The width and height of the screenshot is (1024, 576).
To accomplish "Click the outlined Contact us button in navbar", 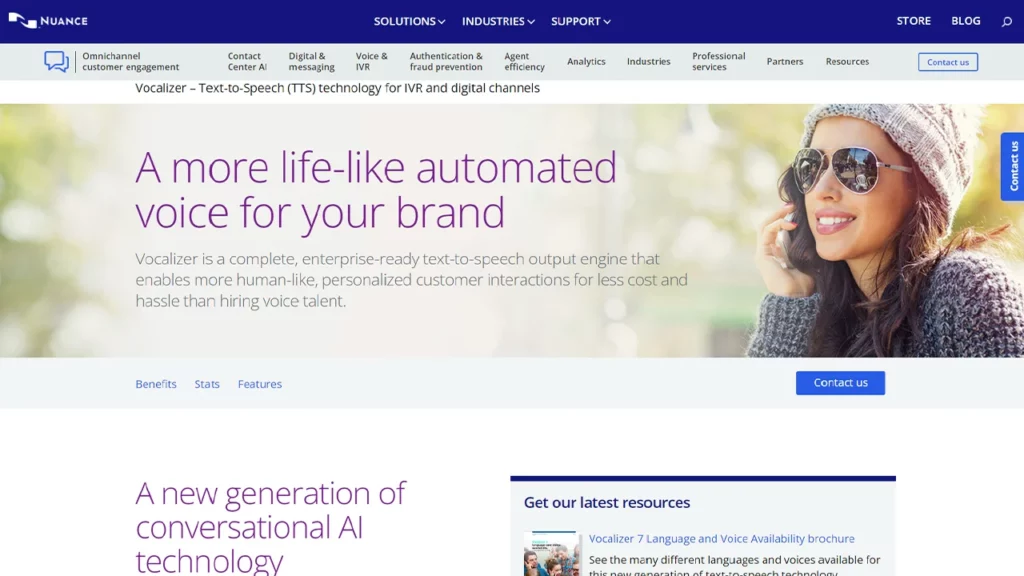I will tap(947, 62).
